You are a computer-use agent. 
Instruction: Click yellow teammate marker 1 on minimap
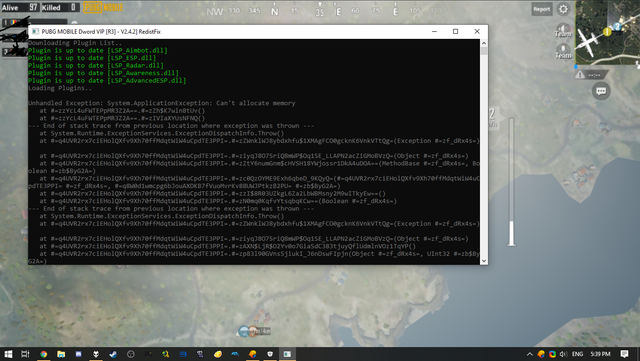pyautogui.click(x=607, y=32)
